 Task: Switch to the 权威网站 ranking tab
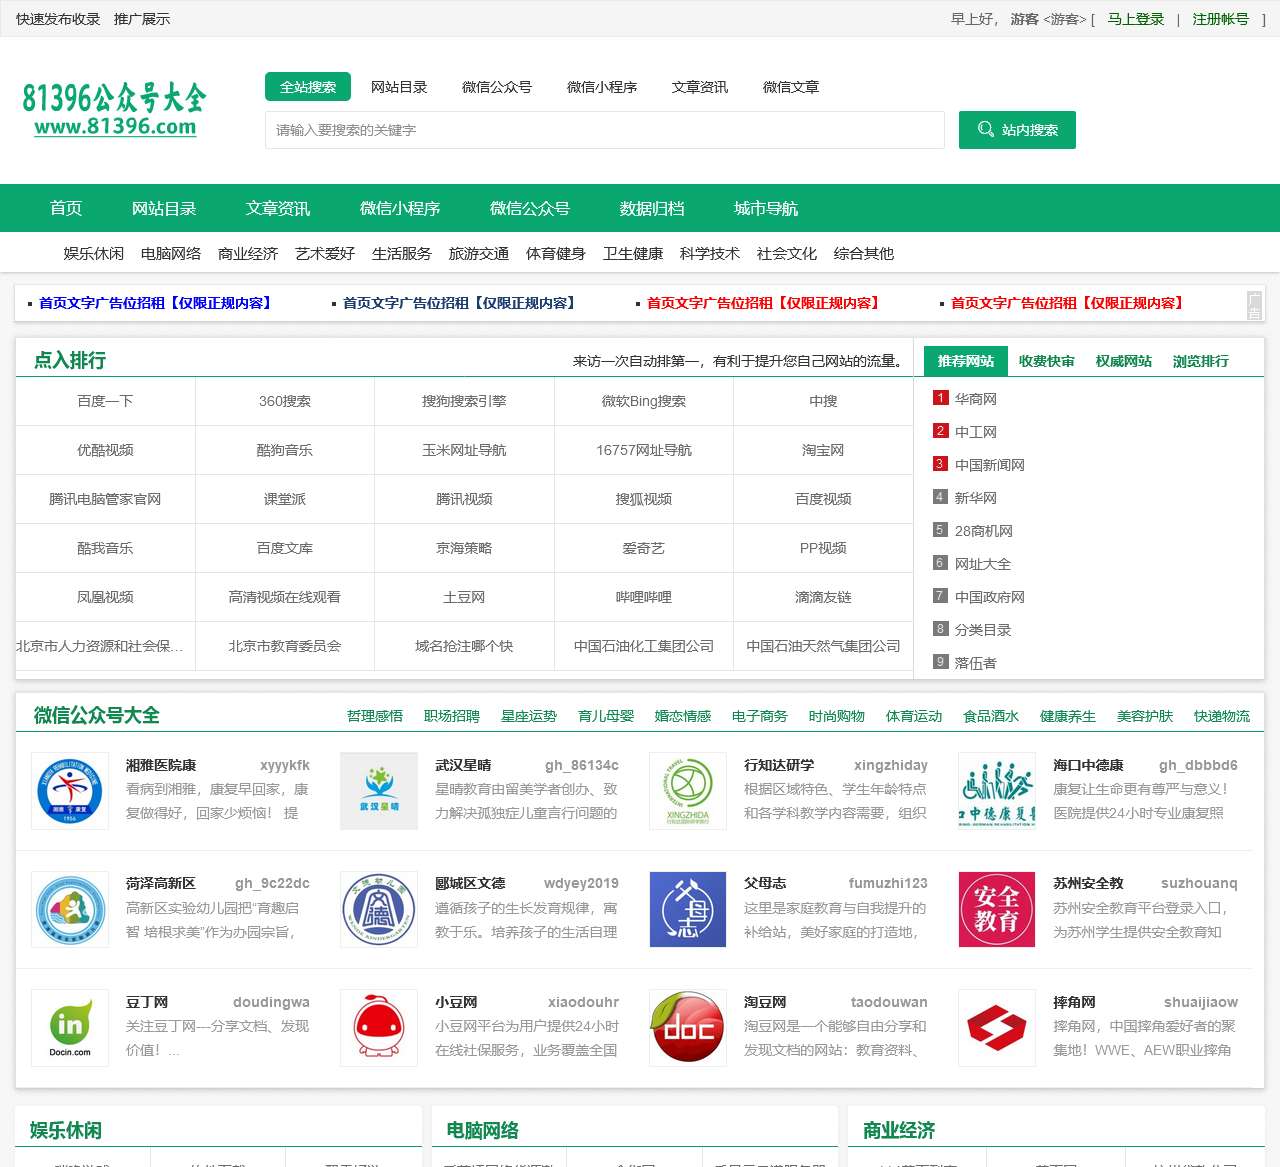tap(1124, 361)
